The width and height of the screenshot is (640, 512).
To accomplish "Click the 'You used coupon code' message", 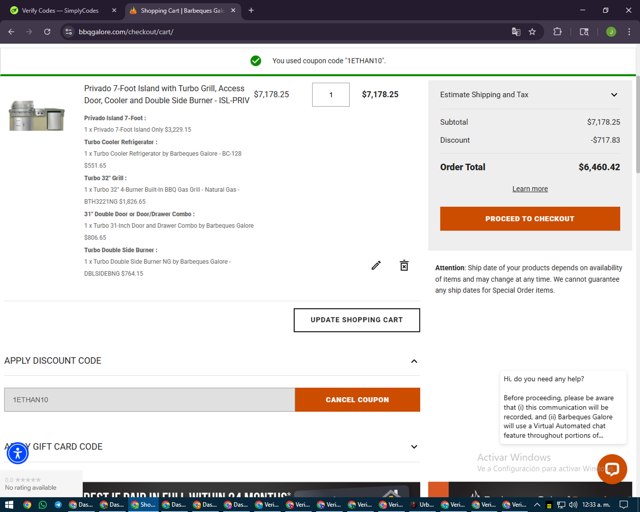I will (329, 61).
